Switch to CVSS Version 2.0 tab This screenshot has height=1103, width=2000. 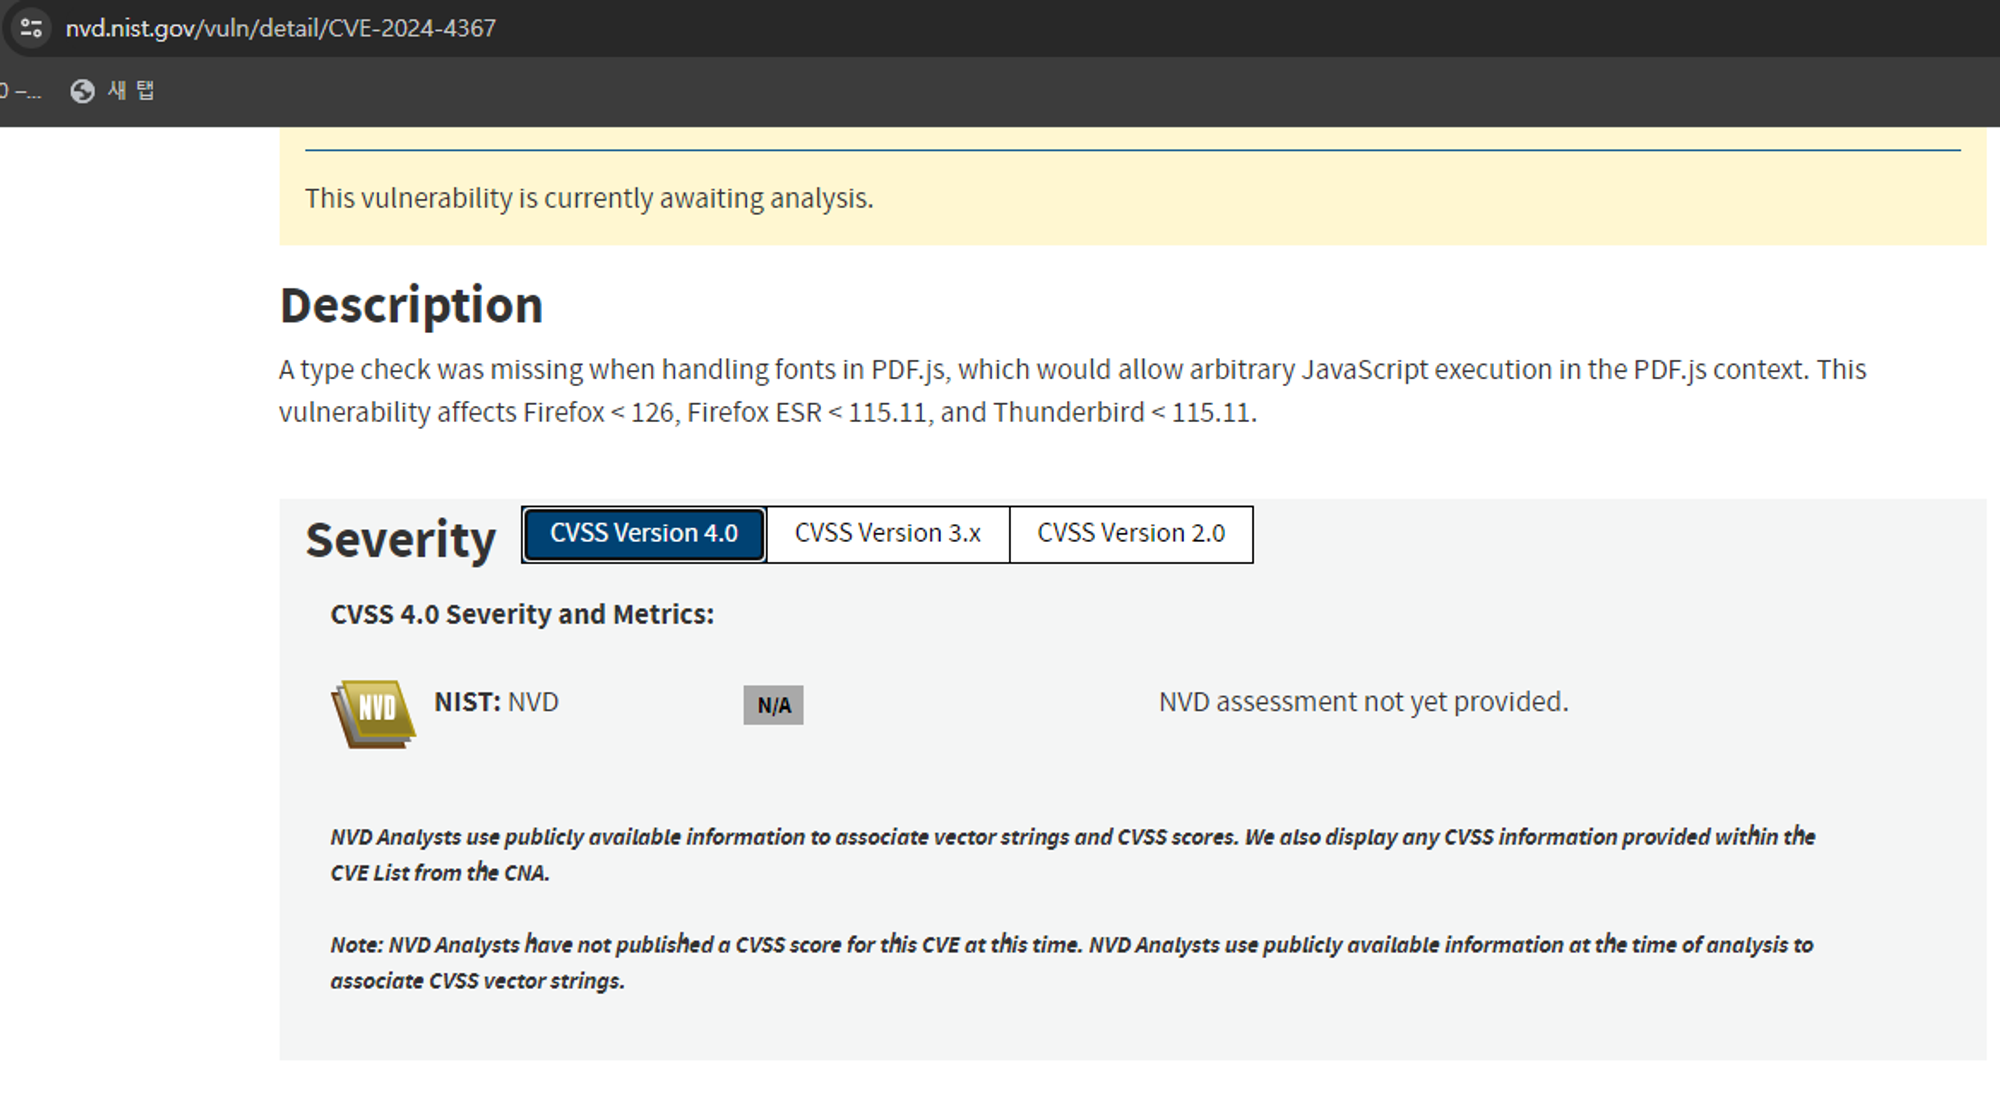1130,534
